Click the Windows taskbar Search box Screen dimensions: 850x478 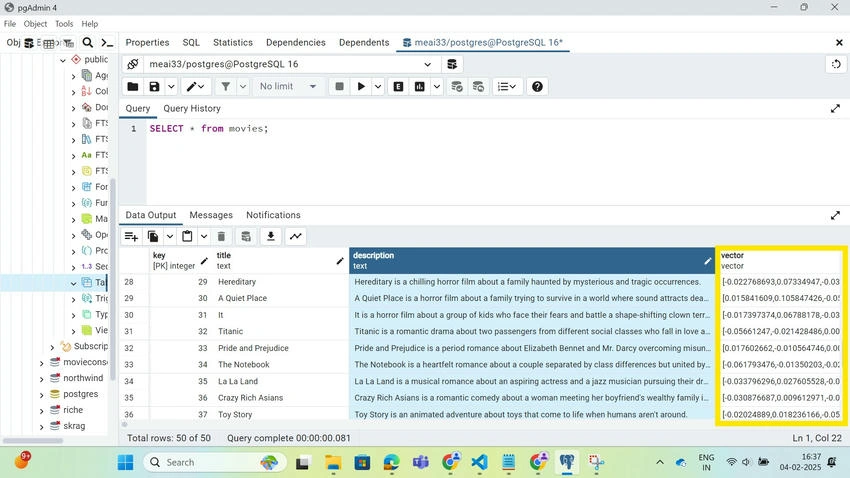click(215, 462)
